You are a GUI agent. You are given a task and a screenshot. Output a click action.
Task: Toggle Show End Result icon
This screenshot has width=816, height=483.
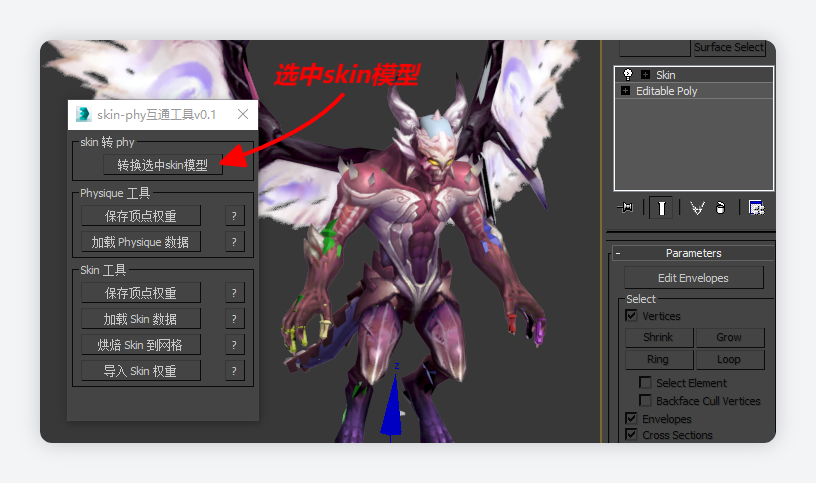point(660,208)
